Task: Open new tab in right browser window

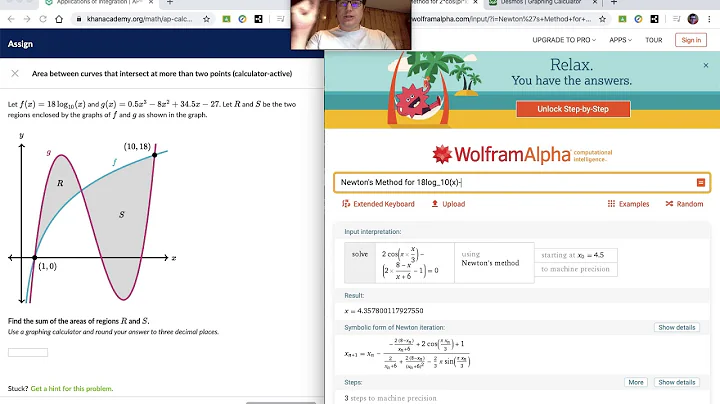Action: [614, 2]
